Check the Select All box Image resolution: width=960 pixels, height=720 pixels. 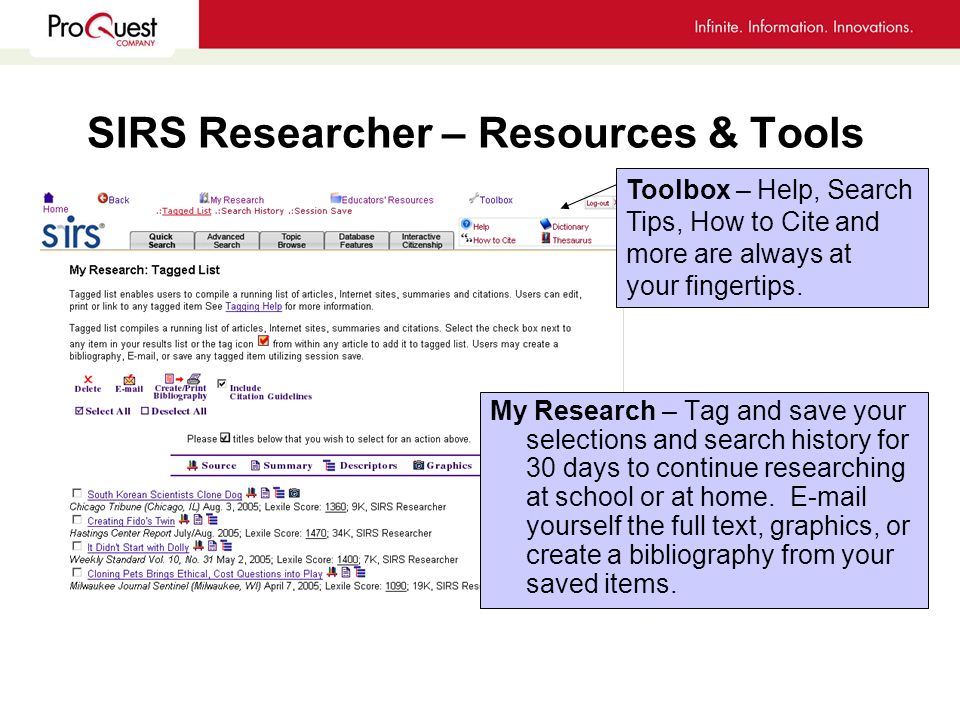click(79, 411)
